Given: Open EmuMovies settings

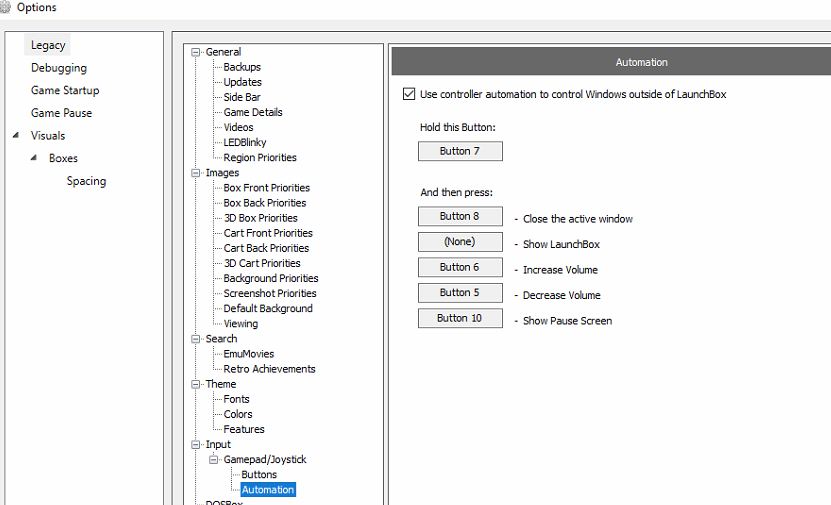Looking at the screenshot, I should (x=249, y=354).
